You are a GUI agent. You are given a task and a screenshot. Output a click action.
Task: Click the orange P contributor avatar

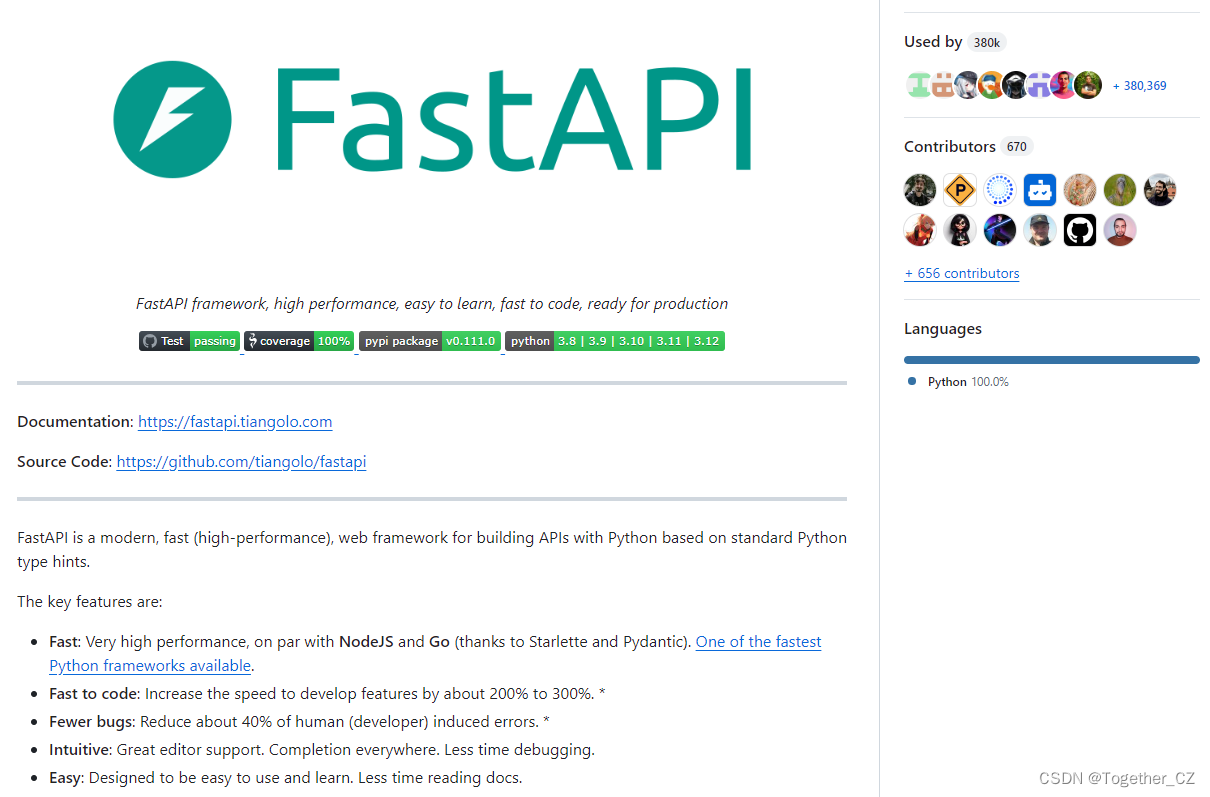[x=960, y=189]
